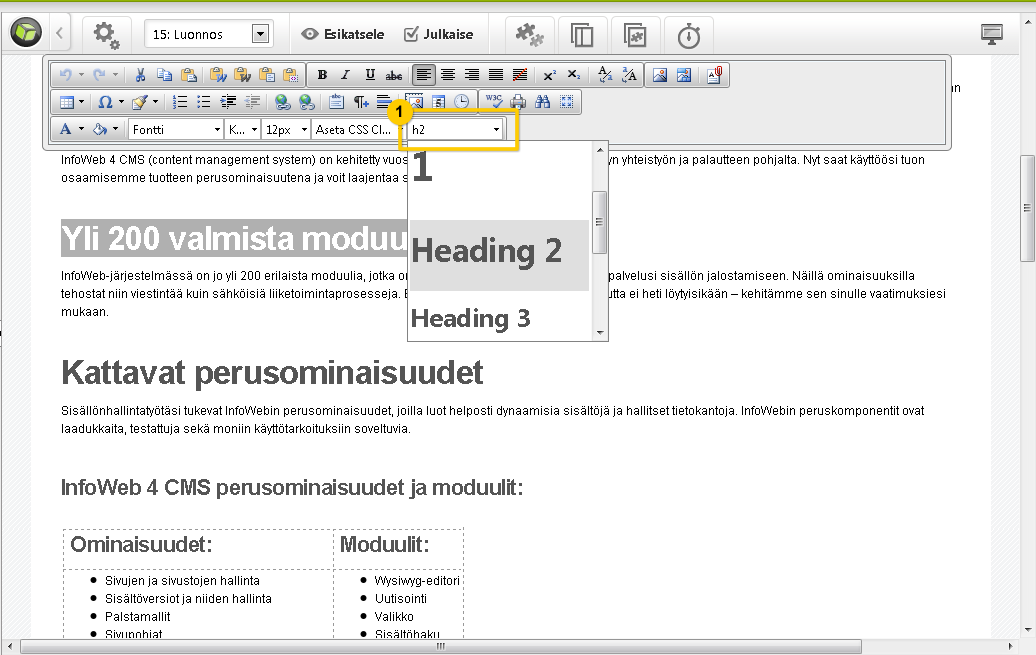Expand the insert table dropdown arrow

(81, 102)
